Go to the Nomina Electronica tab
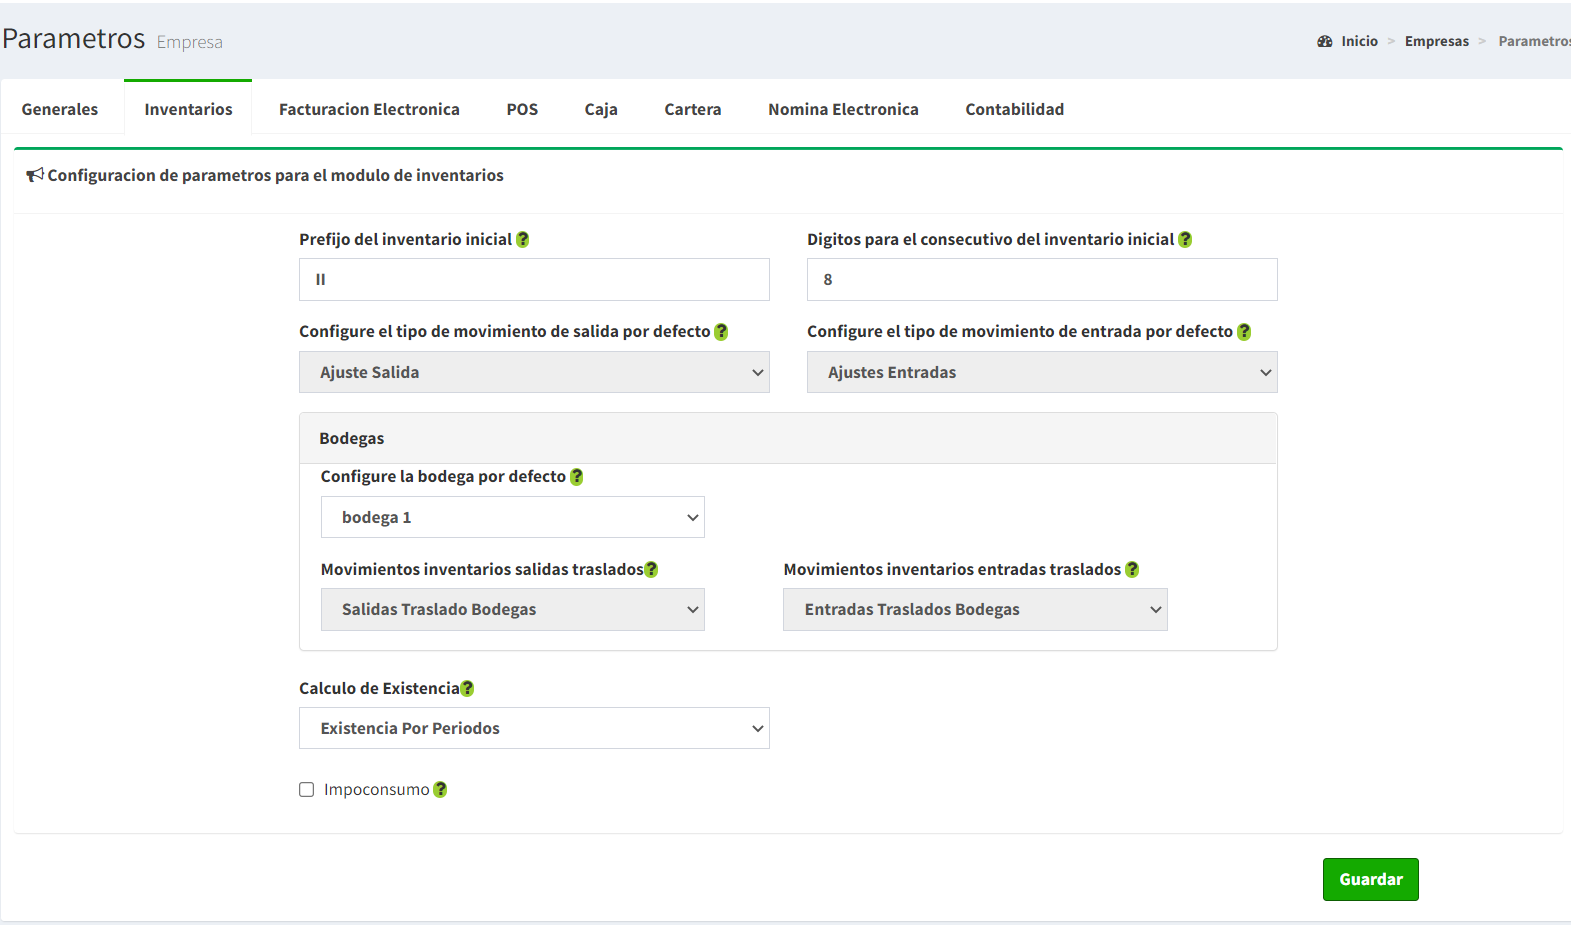This screenshot has height=925, width=1571. pyautogui.click(x=843, y=109)
